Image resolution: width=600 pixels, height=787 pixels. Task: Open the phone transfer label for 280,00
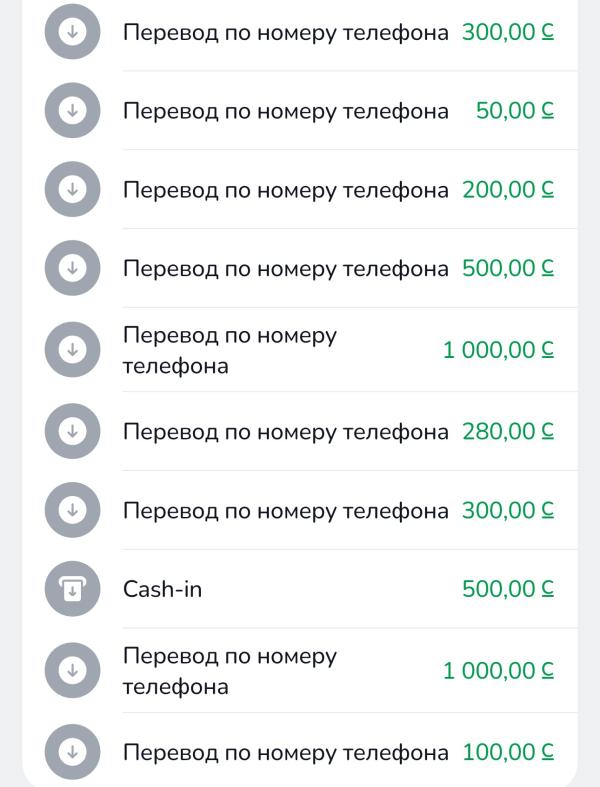click(x=285, y=432)
